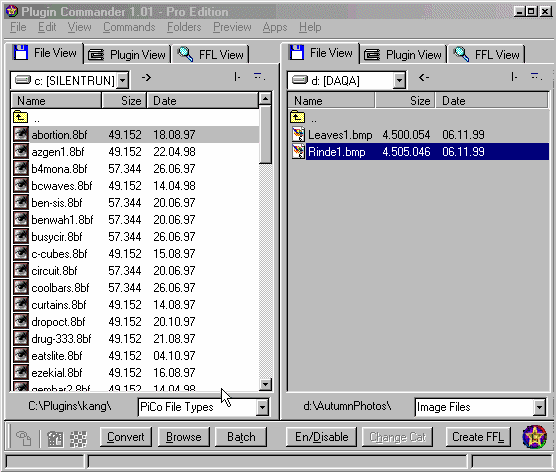Click the Convert button

coord(126,437)
